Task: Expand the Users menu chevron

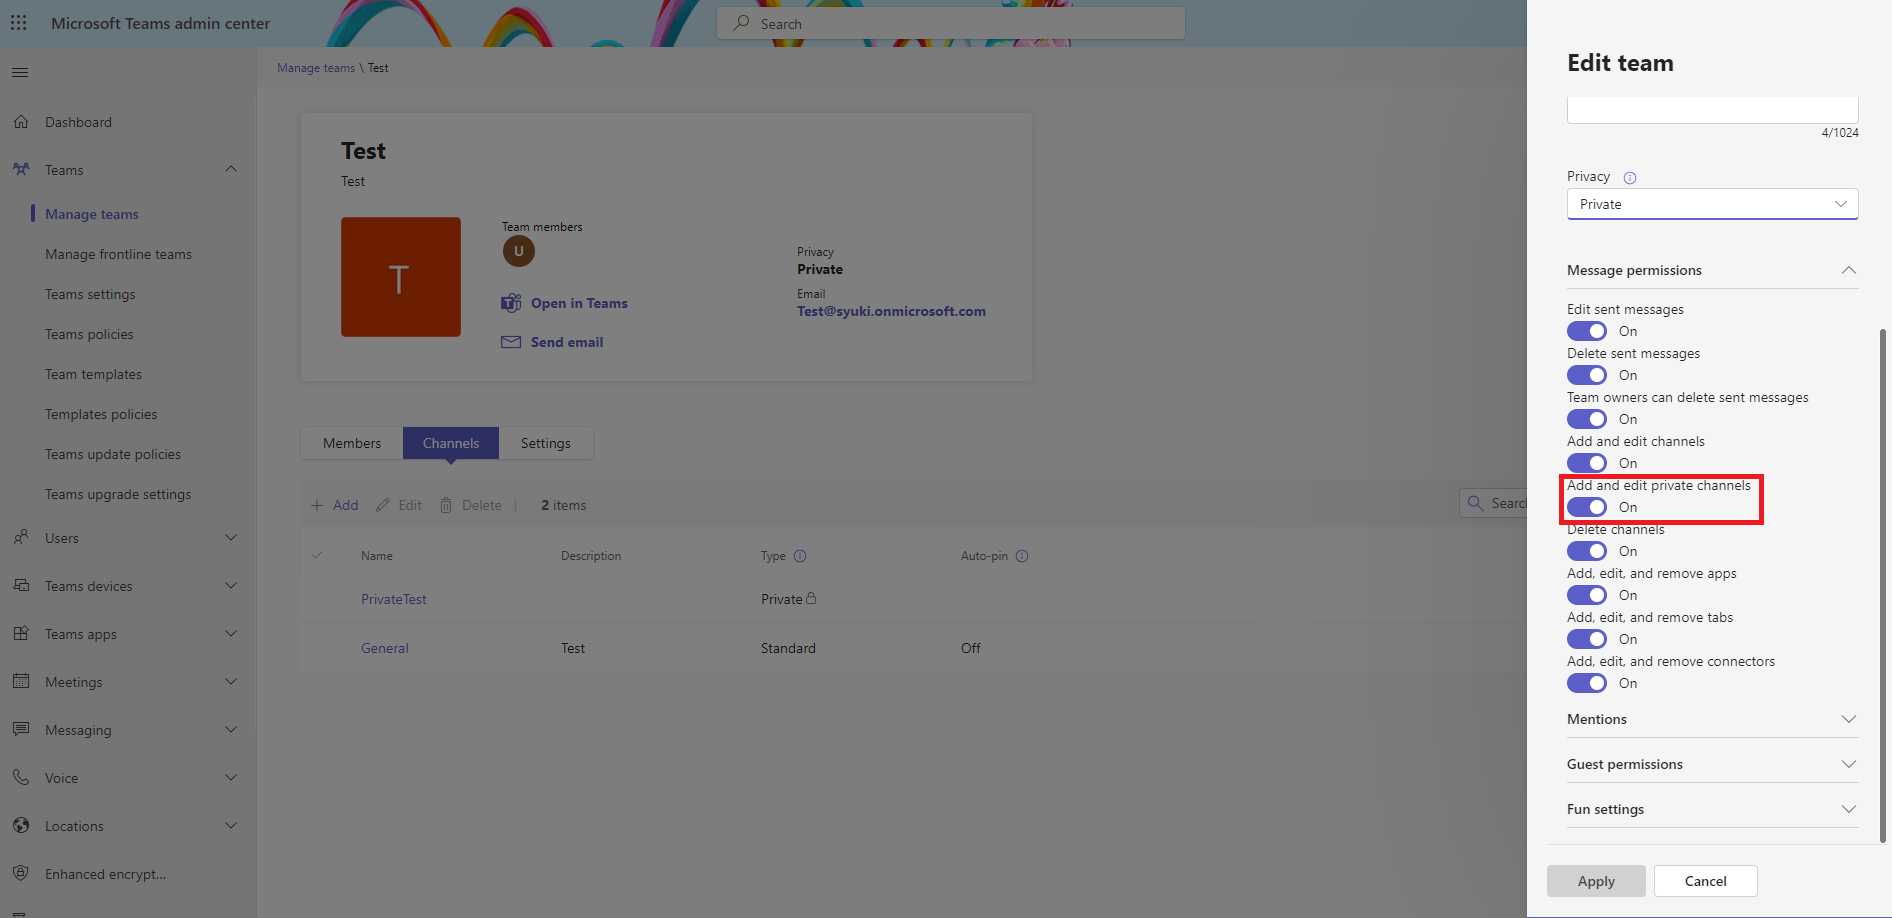Action: (231, 537)
